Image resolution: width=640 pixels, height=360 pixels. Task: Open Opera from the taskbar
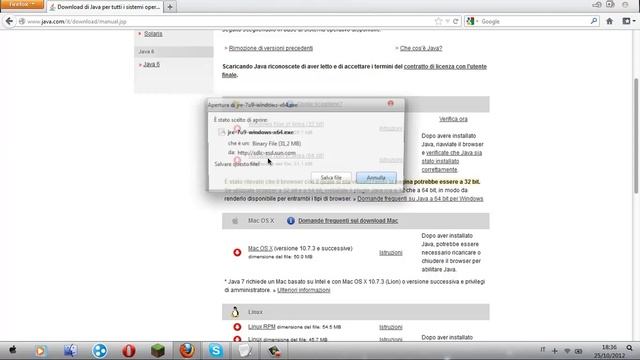129,351
